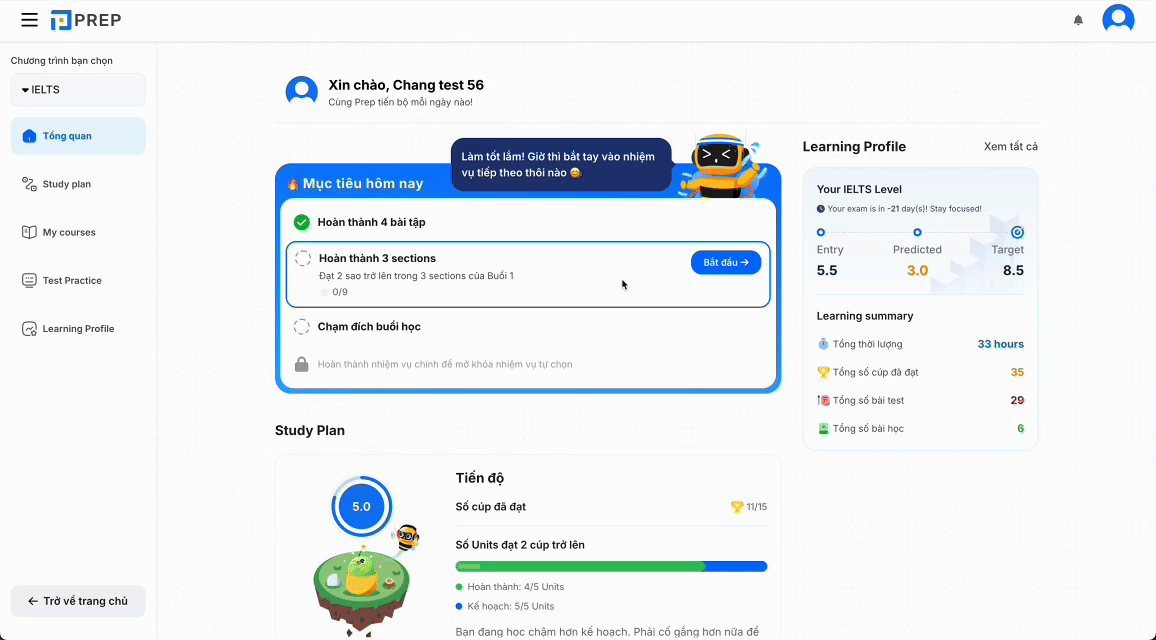Click Trở về trang chủ button
1156x640 pixels.
[x=78, y=601]
